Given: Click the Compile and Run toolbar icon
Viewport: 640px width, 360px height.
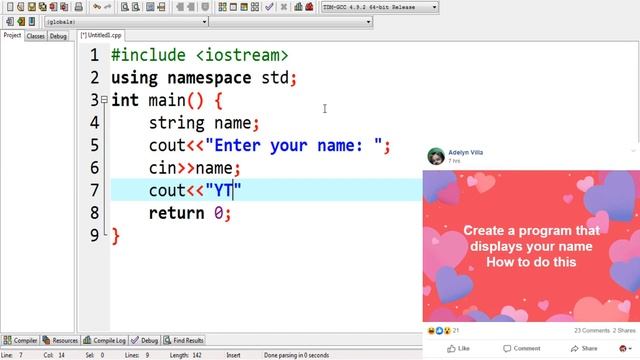Looking at the screenshot, I should coord(244,7).
